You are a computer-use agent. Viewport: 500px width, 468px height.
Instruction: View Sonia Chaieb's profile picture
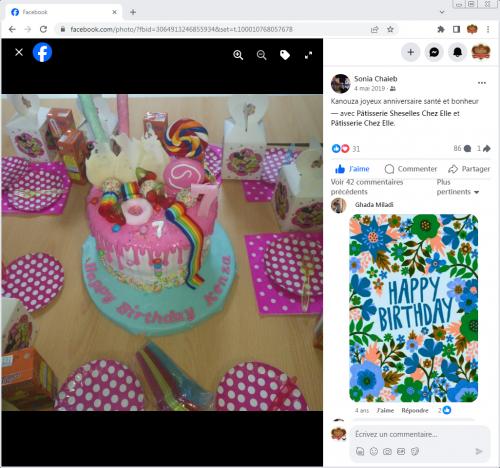point(340,83)
